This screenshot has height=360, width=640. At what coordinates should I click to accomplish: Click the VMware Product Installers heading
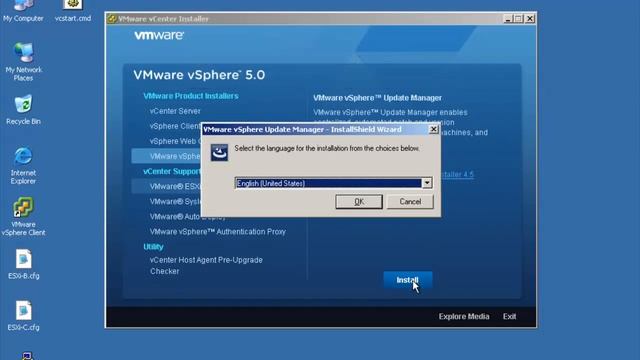[x=191, y=96]
